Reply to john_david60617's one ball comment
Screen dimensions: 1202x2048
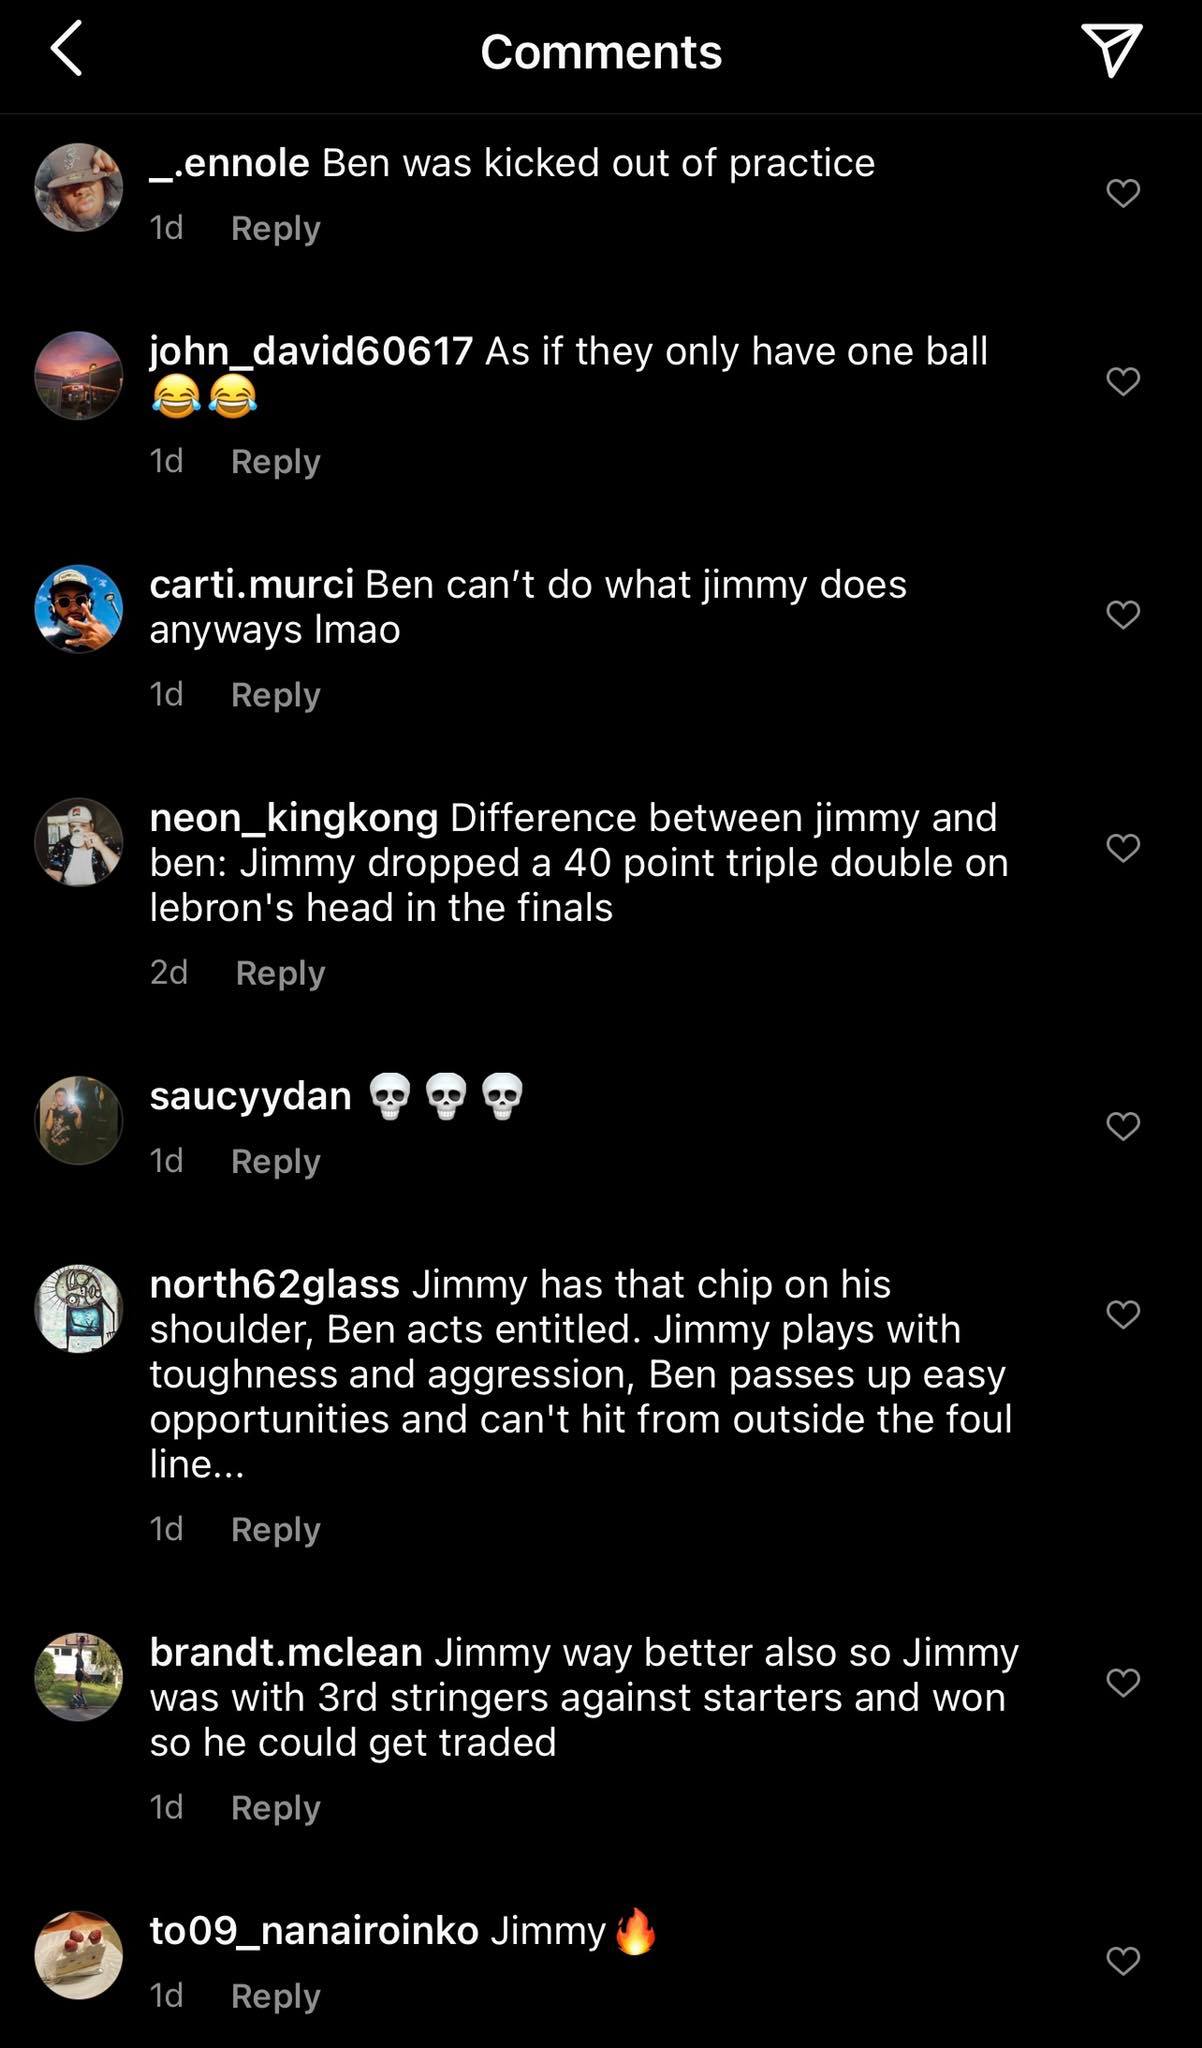point(275,461)
